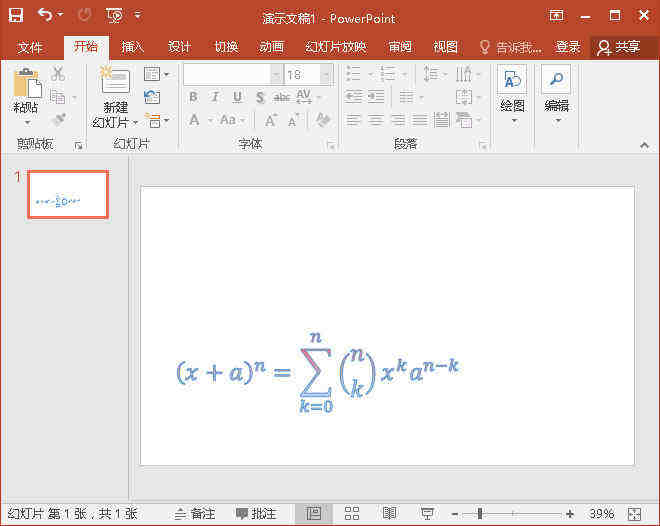Image resolution: width=660 pixels, height=526 pixels.
Task: Expand the 粘贴 options arrow
Action: pos(27,123)
